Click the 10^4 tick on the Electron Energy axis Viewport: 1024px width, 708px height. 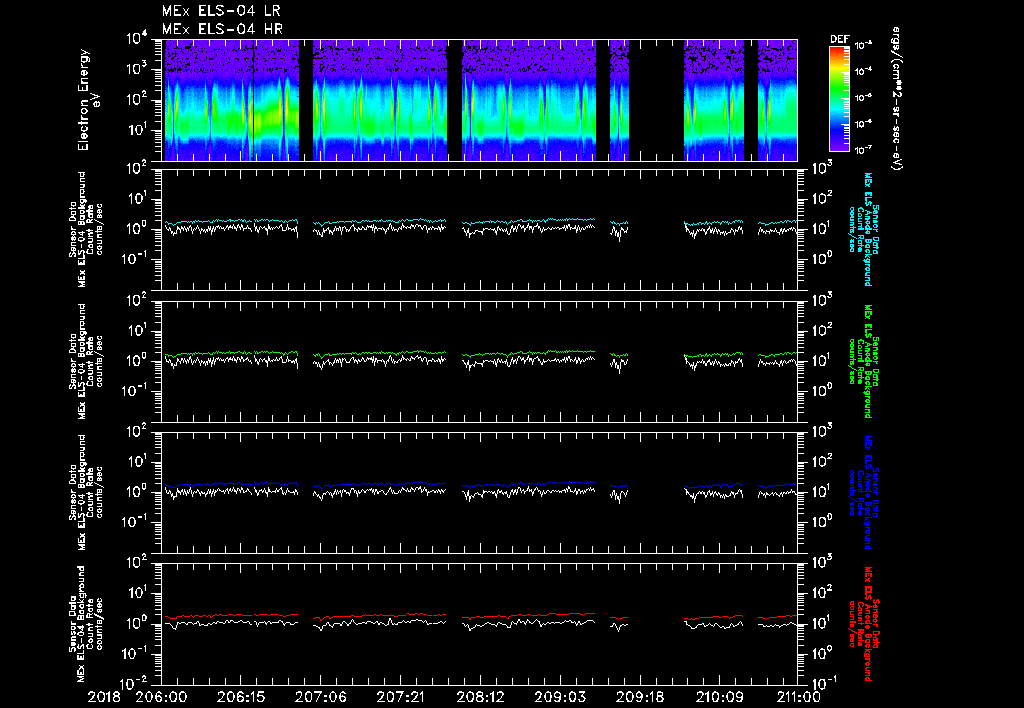pyautogui.click(x=136, y=39)
